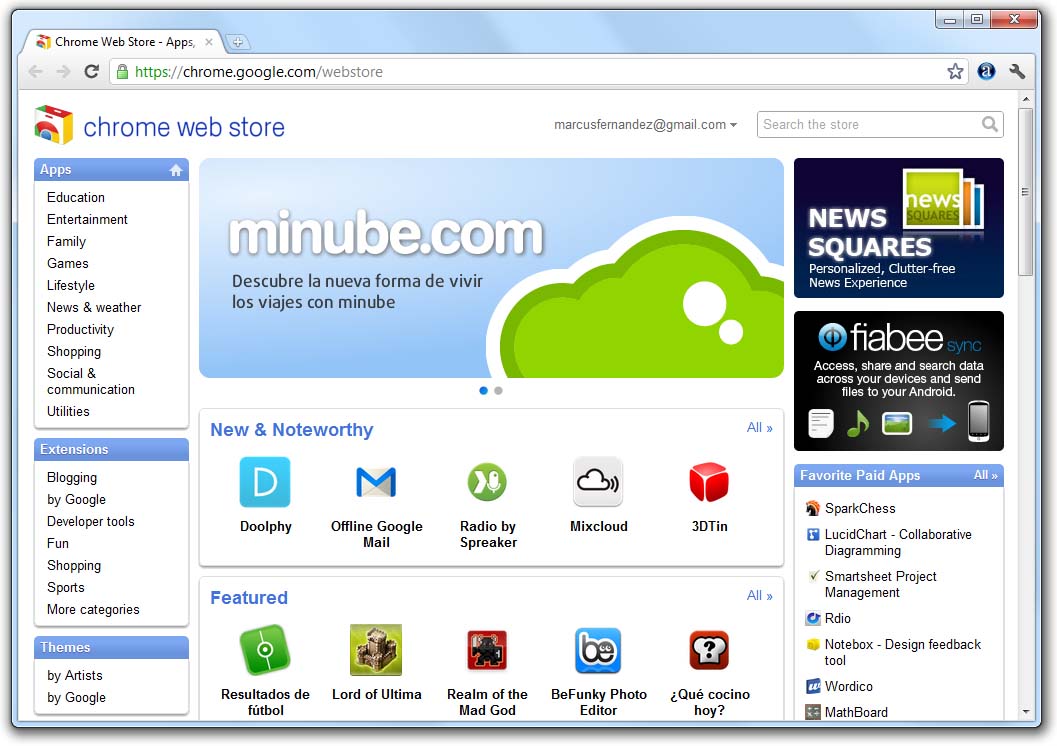Click the SparkChess icon in paid apps
1057x746 pixels.
coord(813,508)
